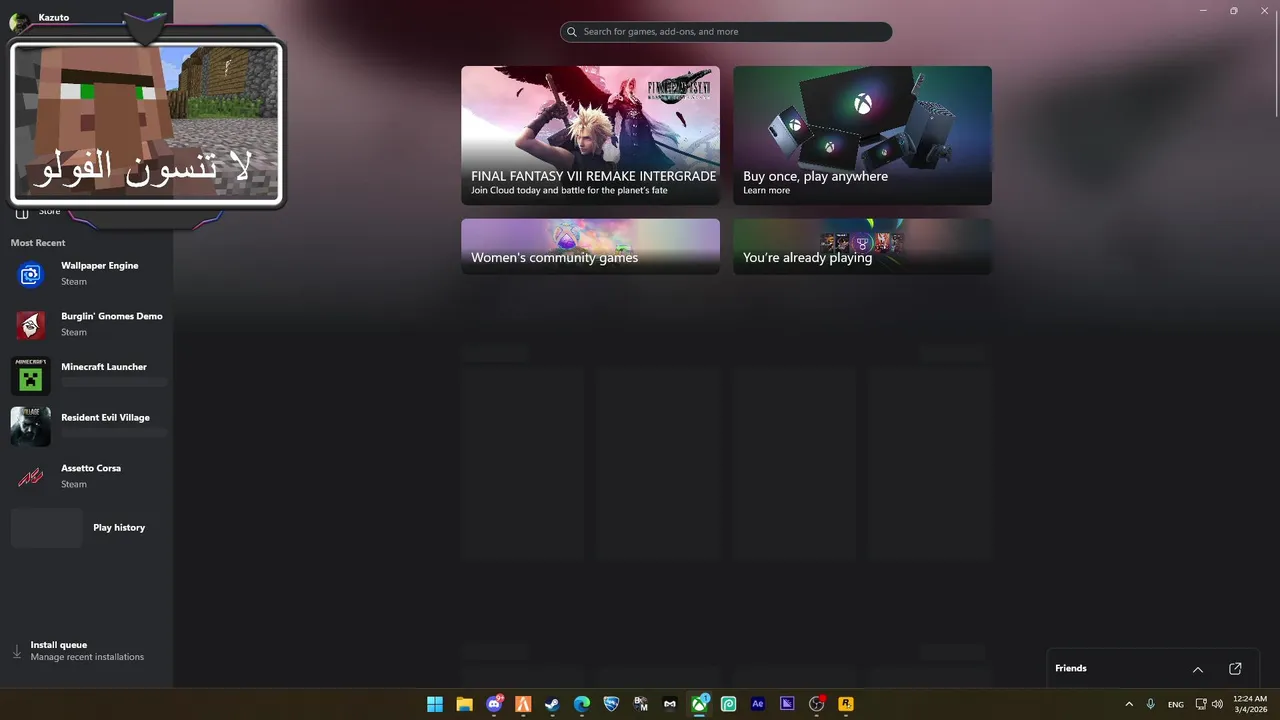Screen dimensions: 1280x720
Task: Show hidden system tray icons
Action: click(x=1129, y=704)
